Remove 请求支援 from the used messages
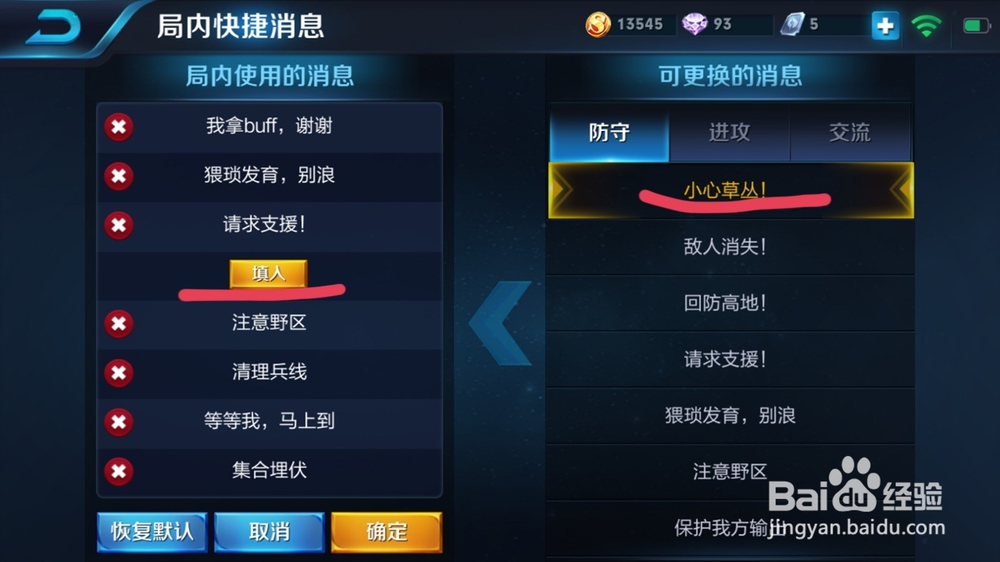The height and width of the screenshot is (562, 1000). point(119,225)
